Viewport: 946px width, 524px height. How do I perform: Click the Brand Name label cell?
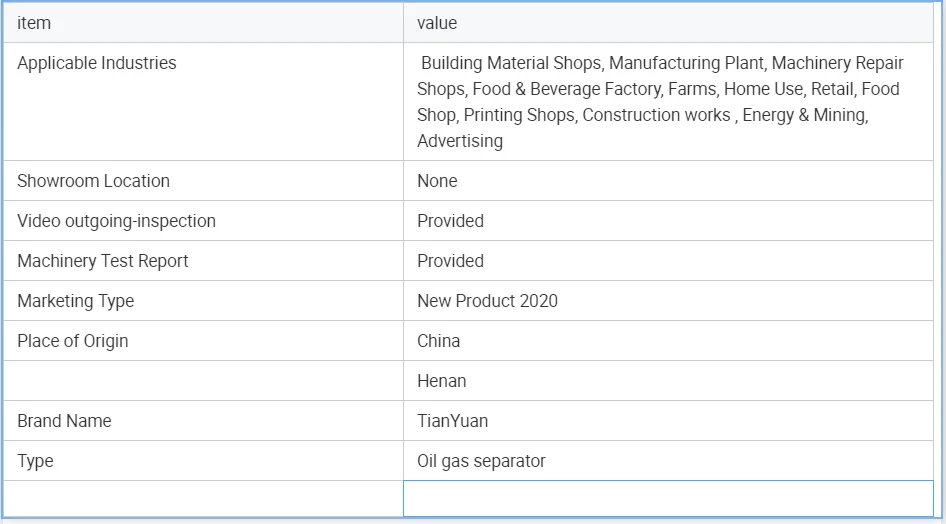[64, 421]
